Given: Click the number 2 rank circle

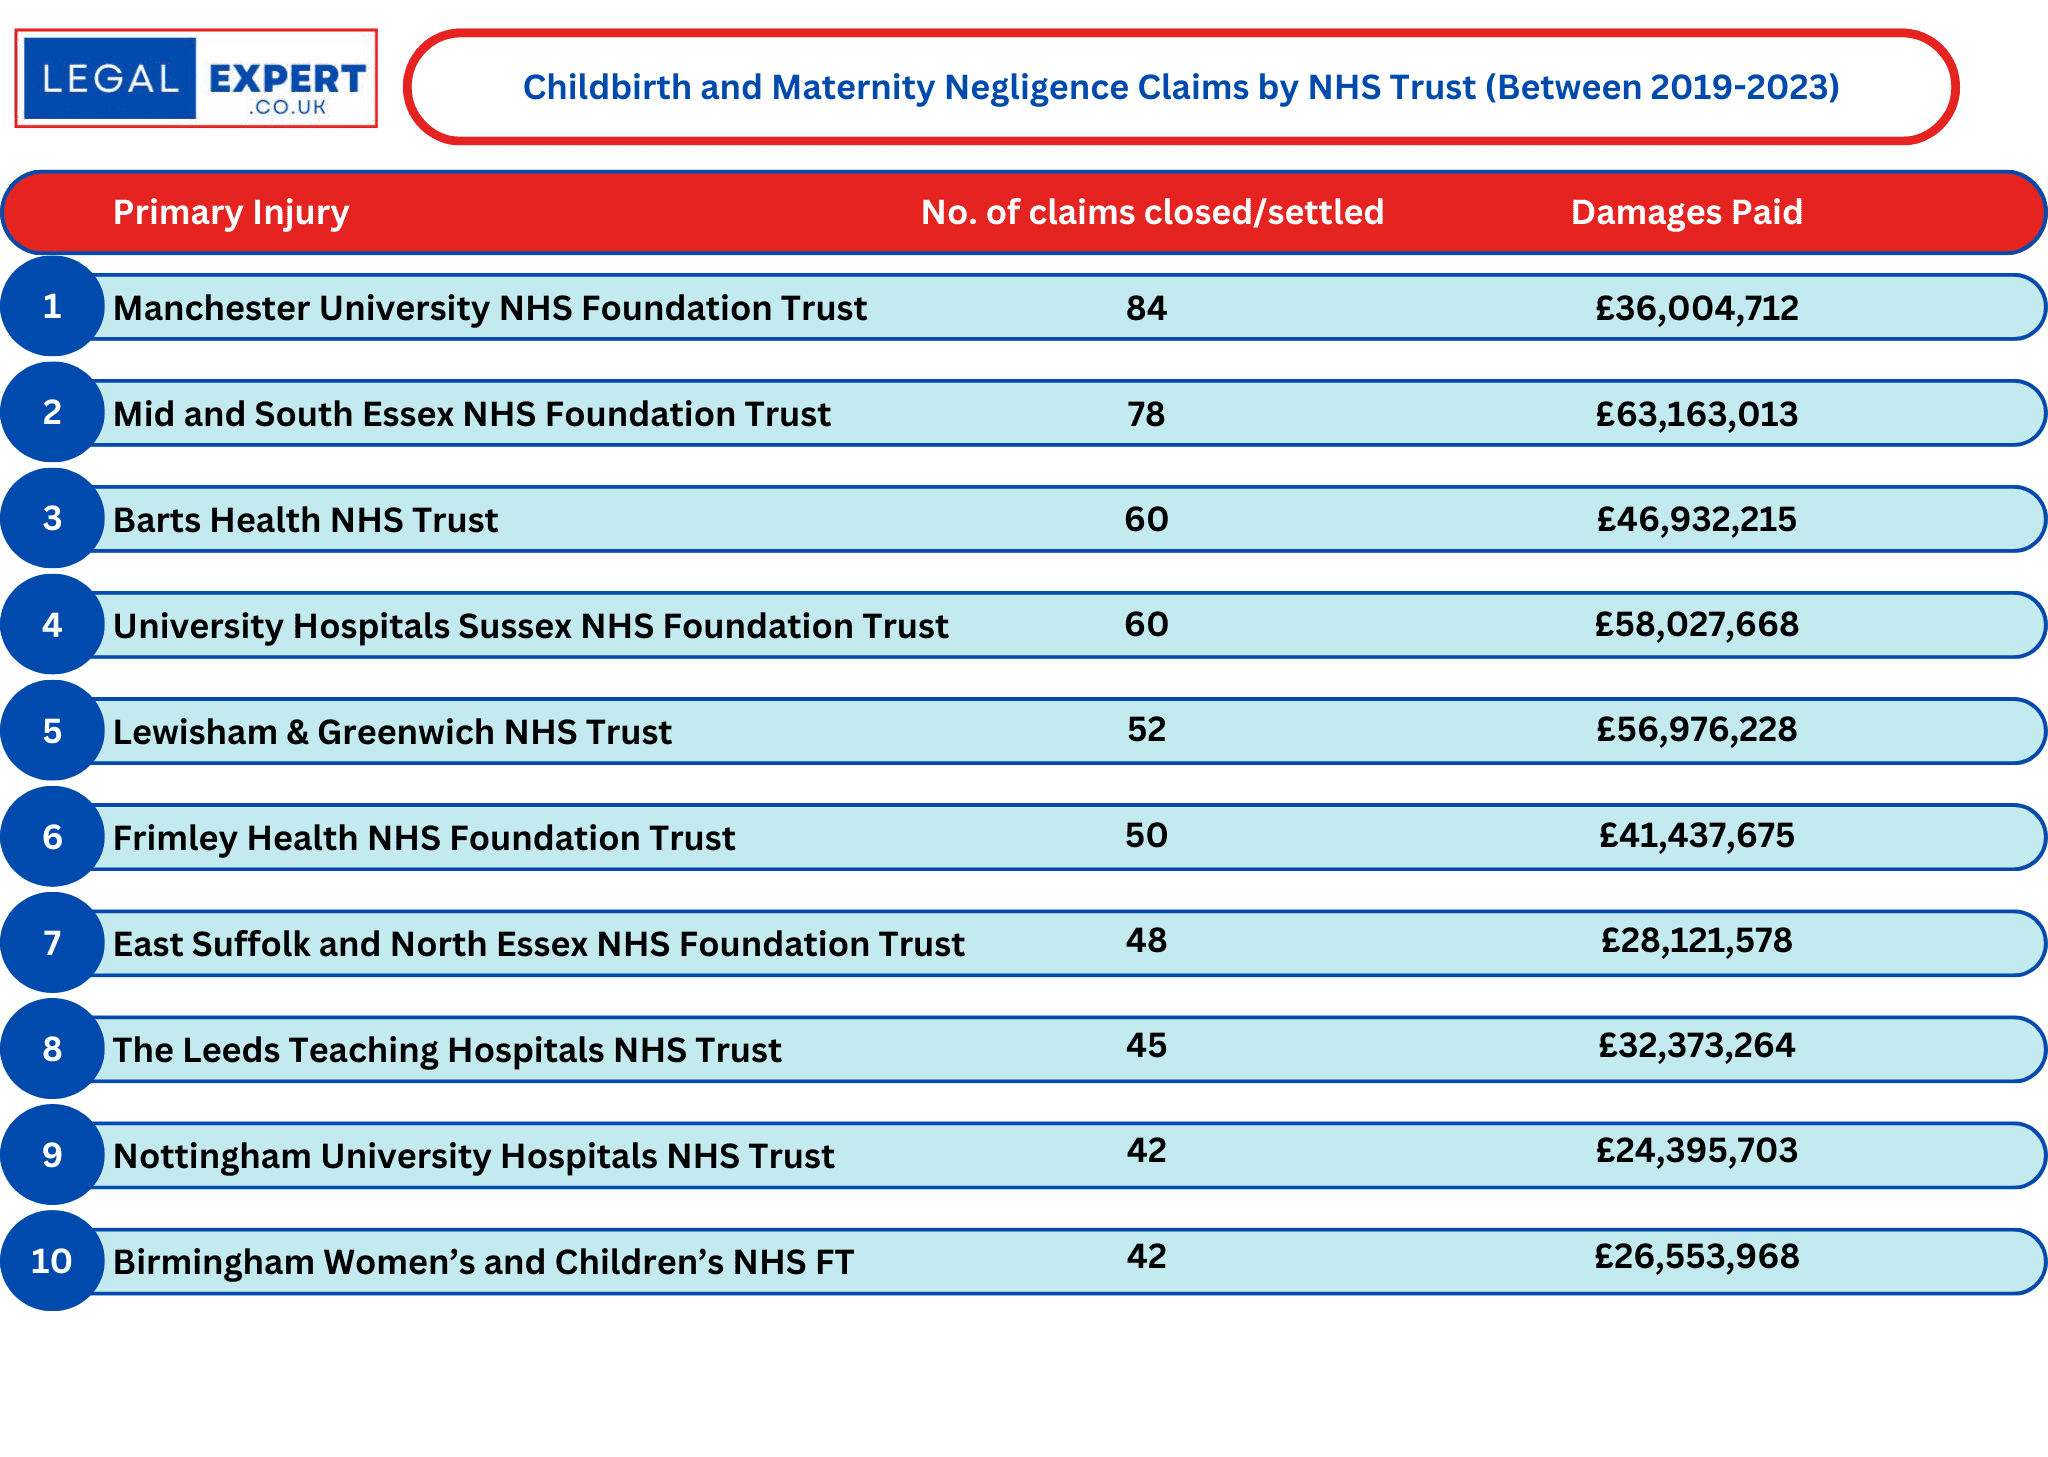Looking at the screenshot, I should tap(52, 412).
